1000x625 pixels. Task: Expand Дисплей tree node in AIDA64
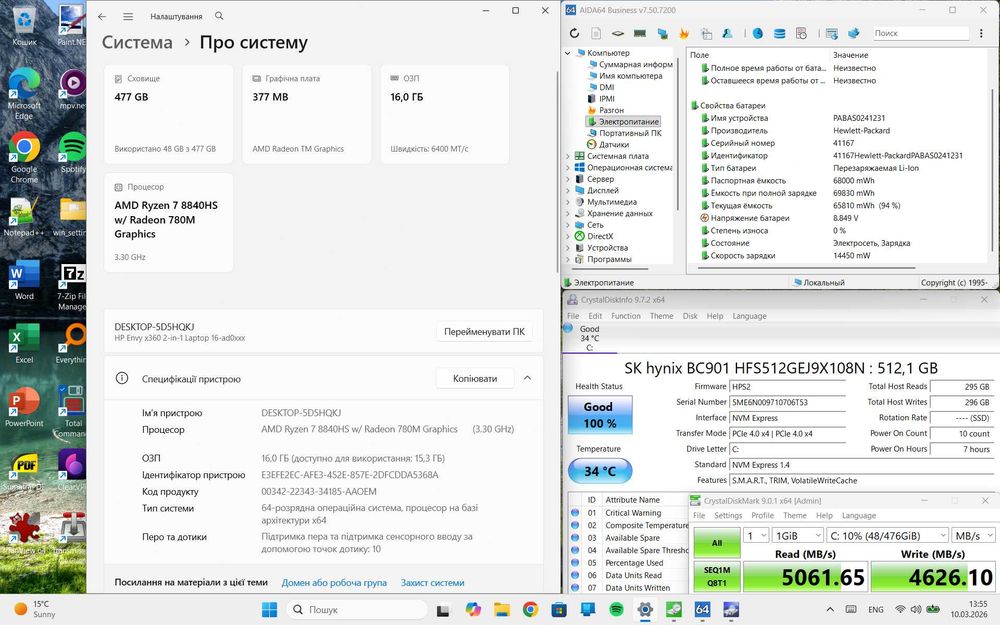(x=568, y=191)
